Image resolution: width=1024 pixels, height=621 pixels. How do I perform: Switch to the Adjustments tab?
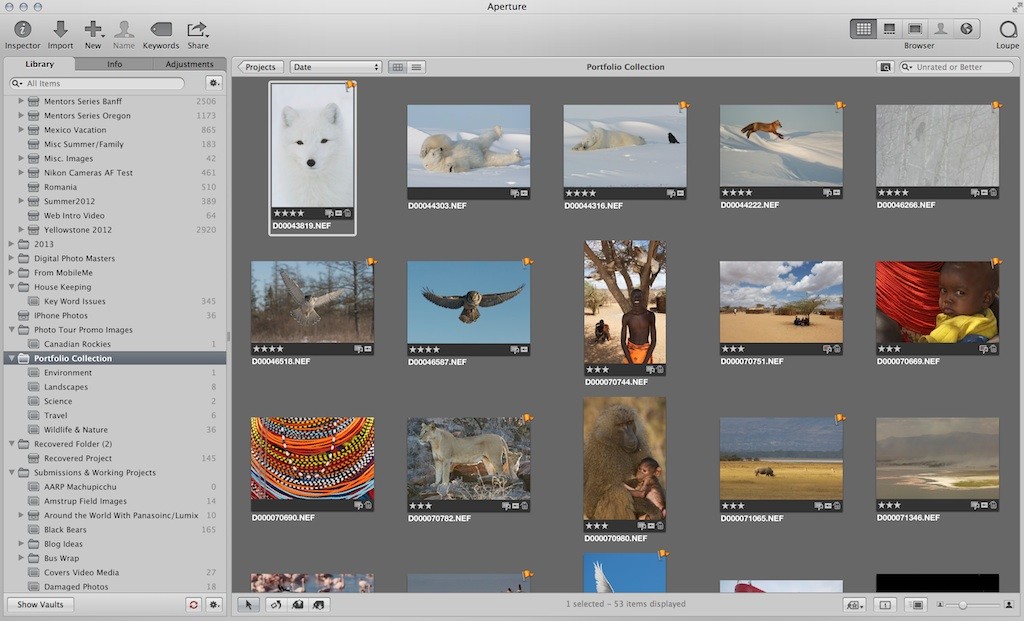pyautogui.click(x=189, y=64)
